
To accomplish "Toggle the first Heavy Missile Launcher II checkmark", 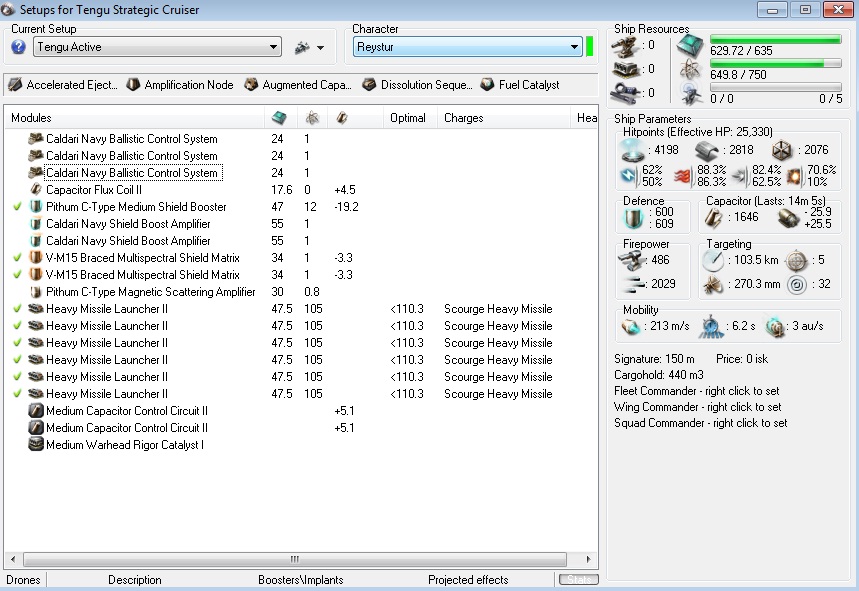I will coord(18,309).
